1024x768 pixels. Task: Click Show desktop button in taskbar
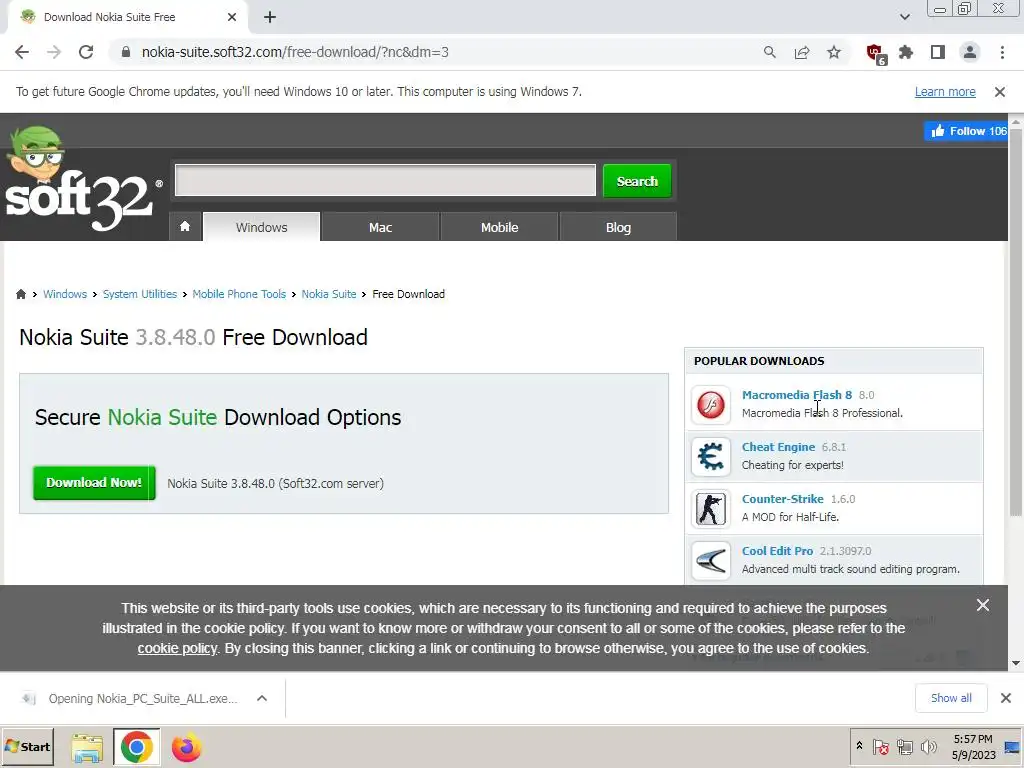pos(1013,746)
